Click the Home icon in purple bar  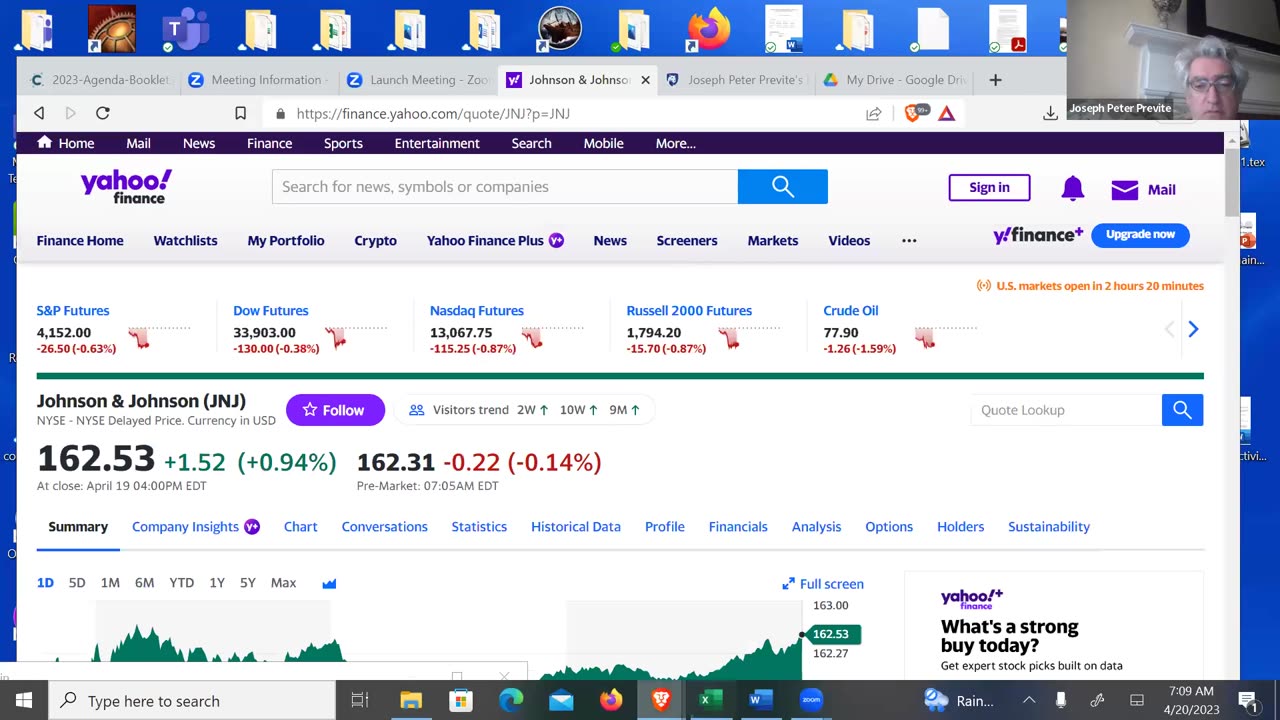point(44,143)
